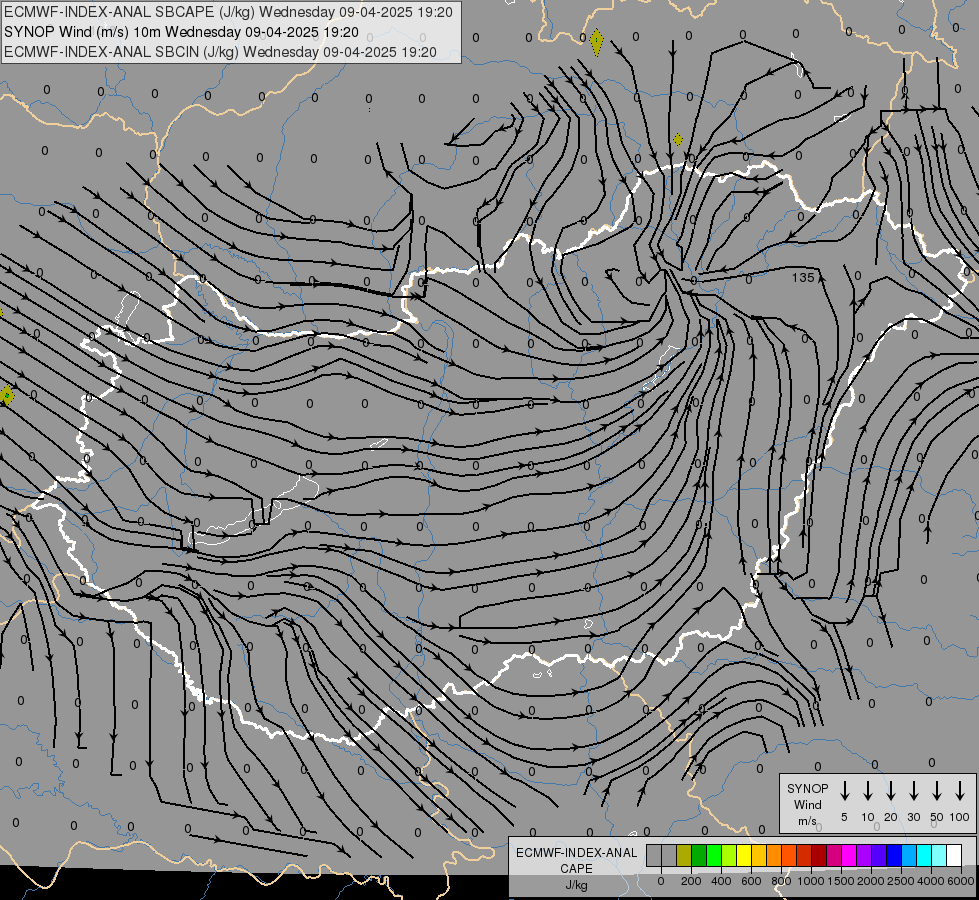Click the m/s unit in wind legend
Screen dimensions: 979x900
(807, 821)
